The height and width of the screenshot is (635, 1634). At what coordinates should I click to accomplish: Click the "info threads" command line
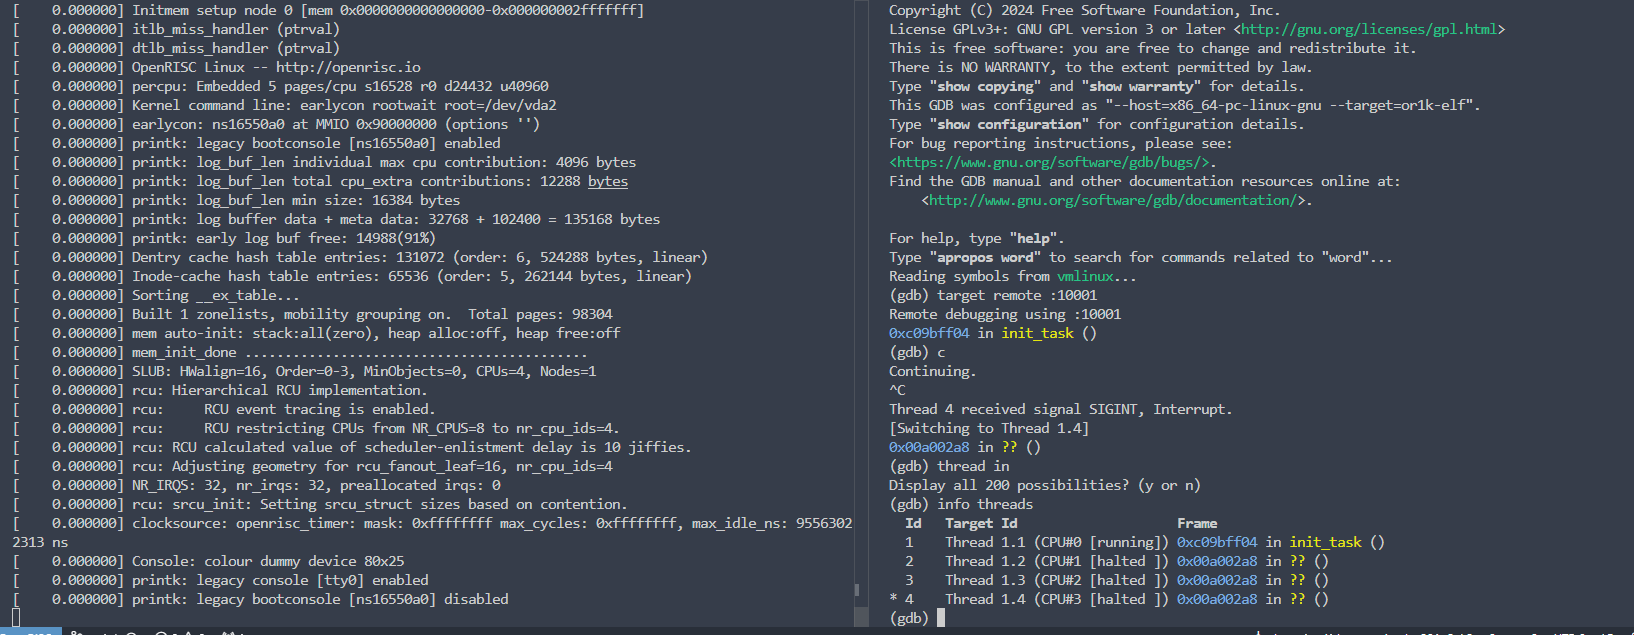pos(961,504)
